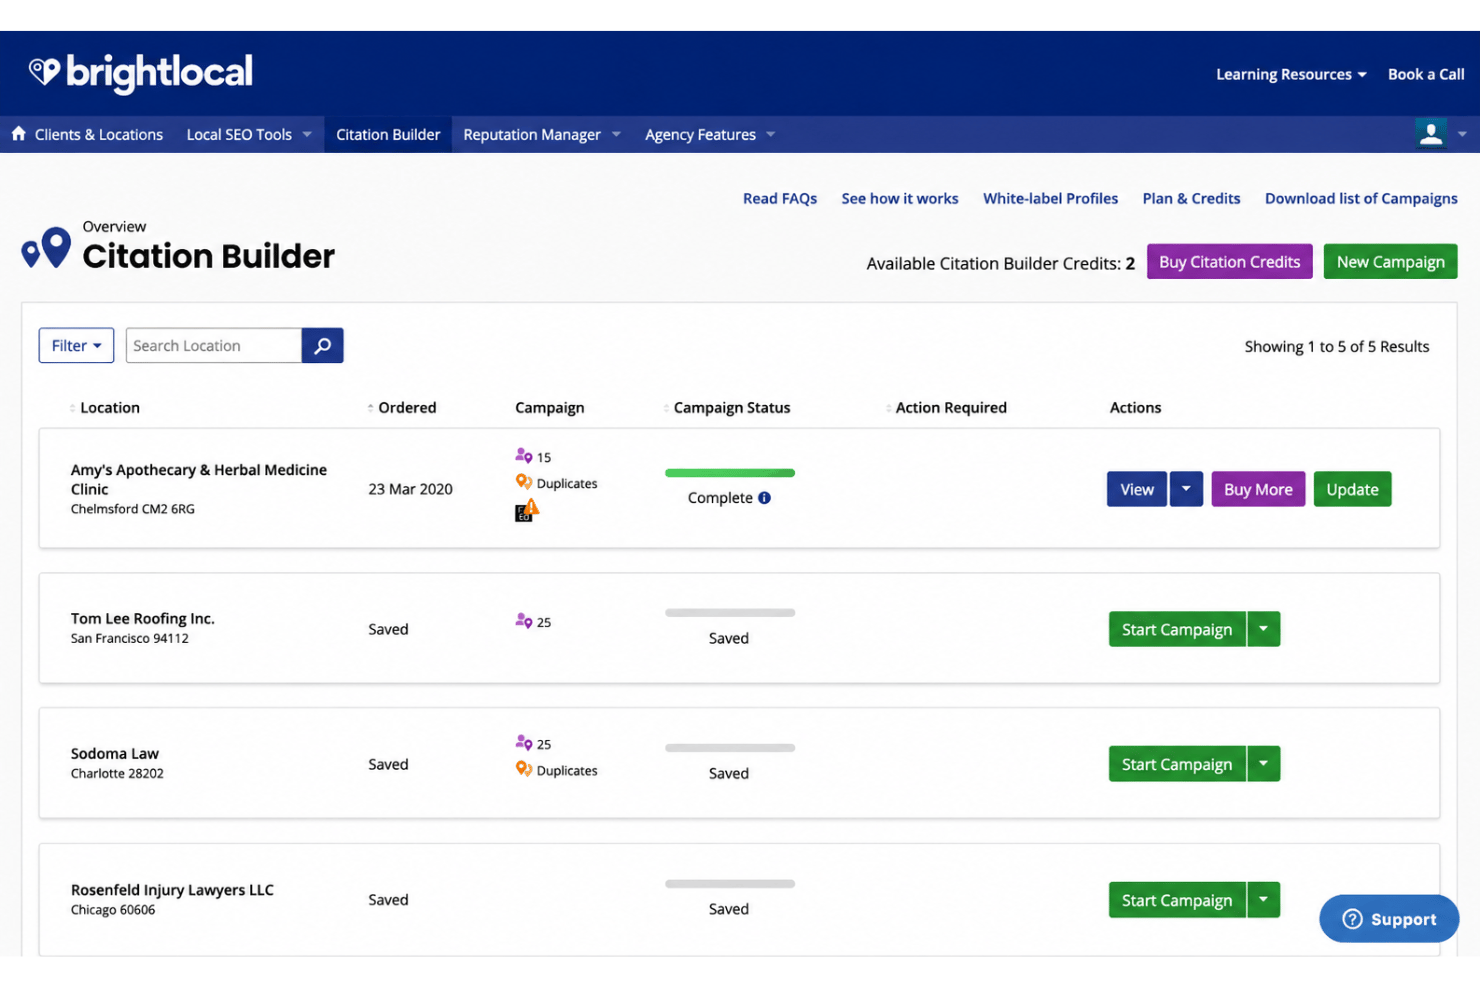Sort by Campaign Status column
Image resolution: width=1480 pixels, height=987 pixels.
click(727, 408)
